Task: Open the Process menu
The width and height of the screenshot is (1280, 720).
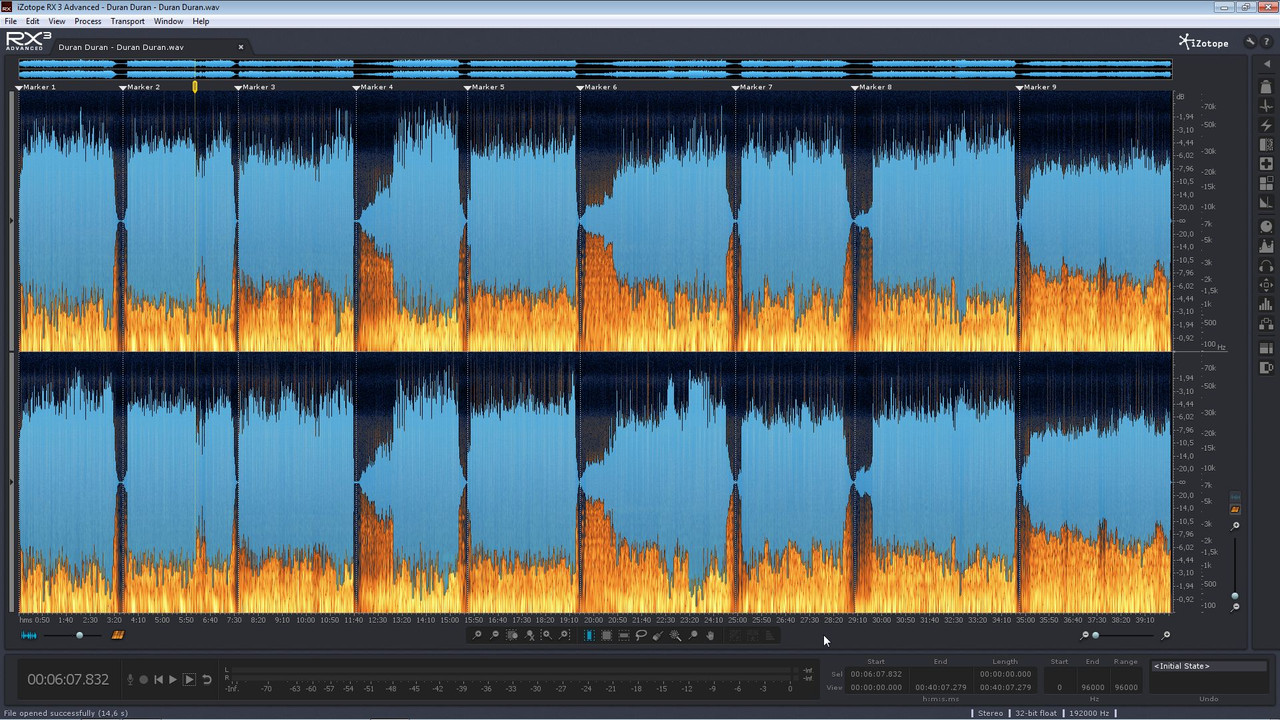Action: coord(88,21)
